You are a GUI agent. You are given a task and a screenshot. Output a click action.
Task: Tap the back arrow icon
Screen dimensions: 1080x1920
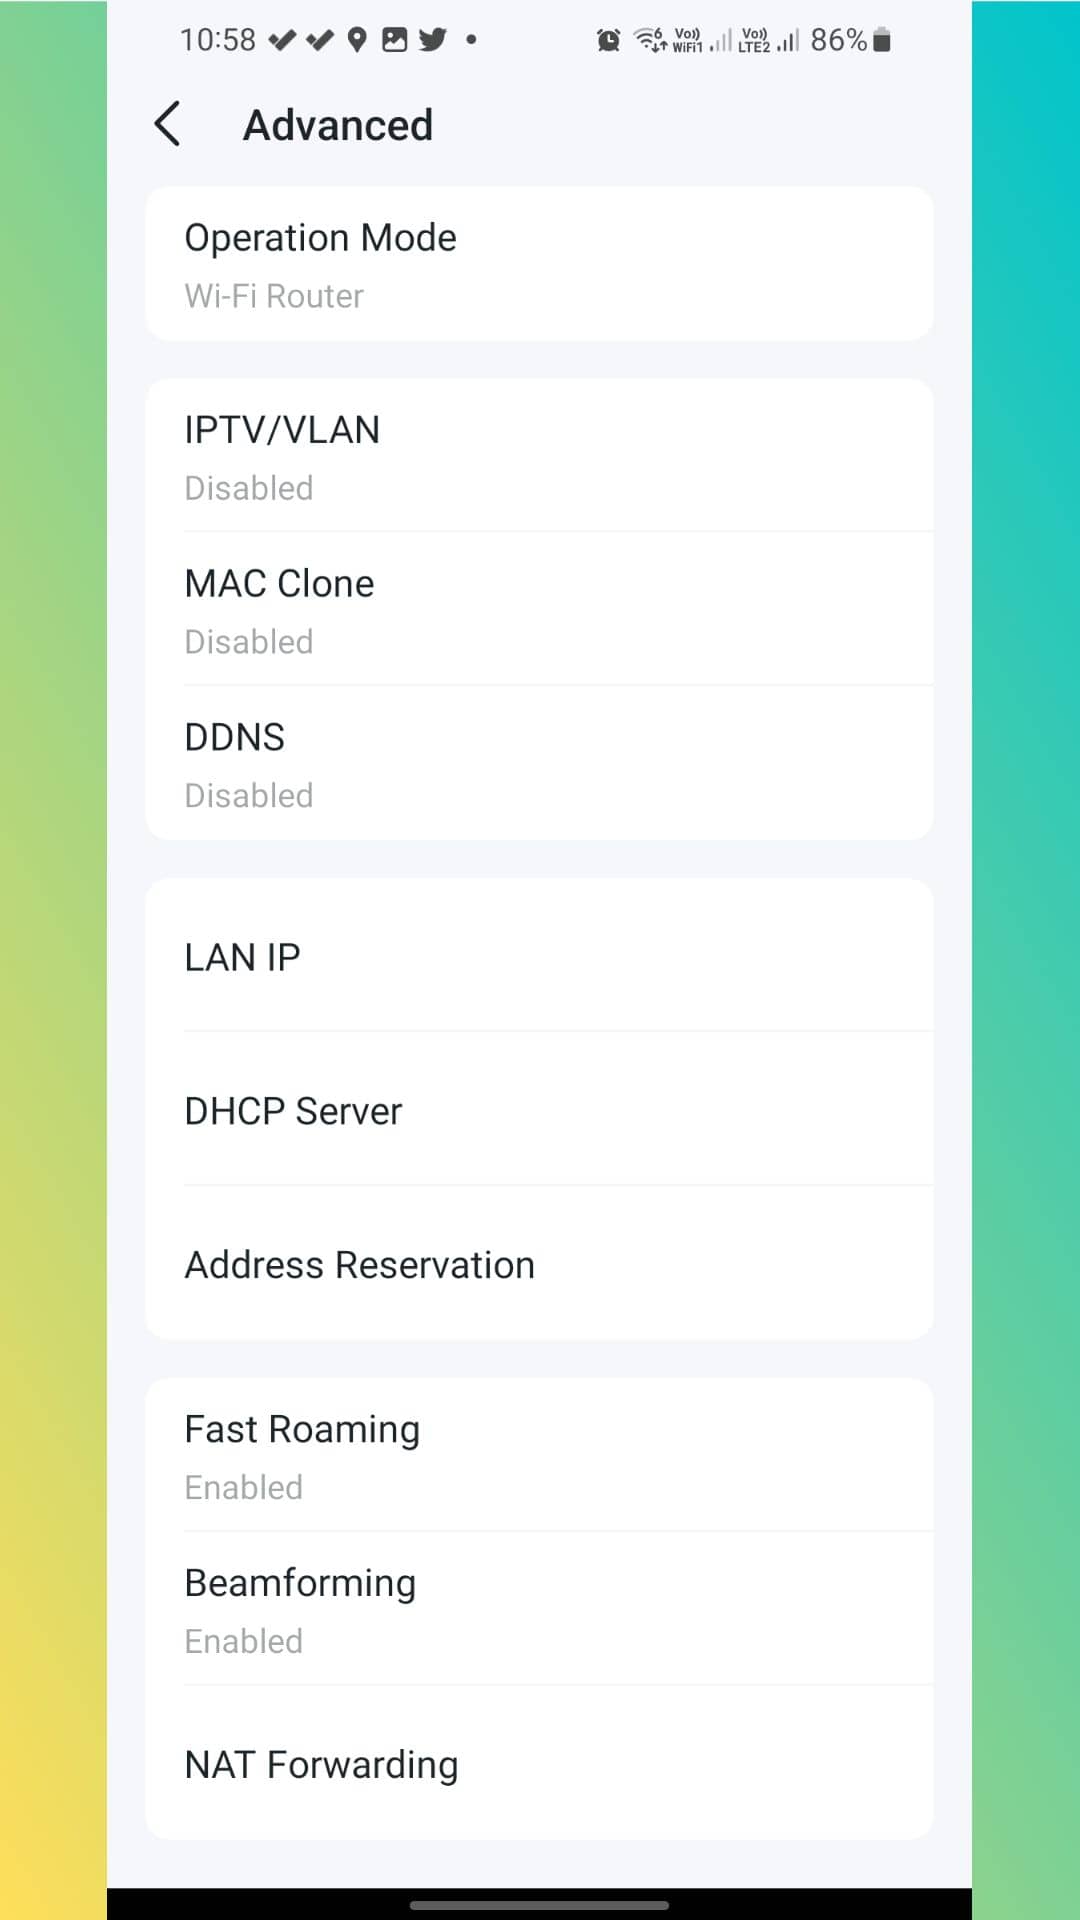(x=168, y=124)
